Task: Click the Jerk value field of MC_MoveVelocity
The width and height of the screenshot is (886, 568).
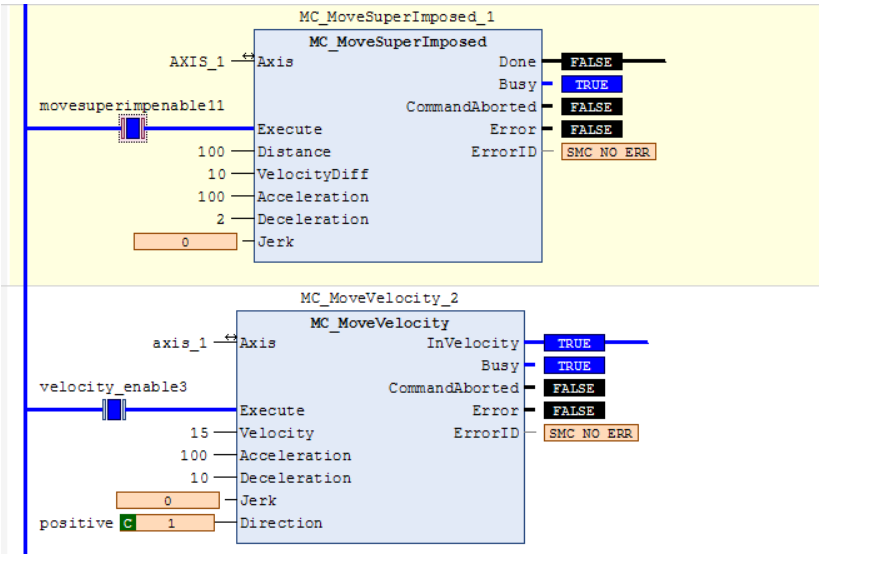Action: click(x=168, y=500)
